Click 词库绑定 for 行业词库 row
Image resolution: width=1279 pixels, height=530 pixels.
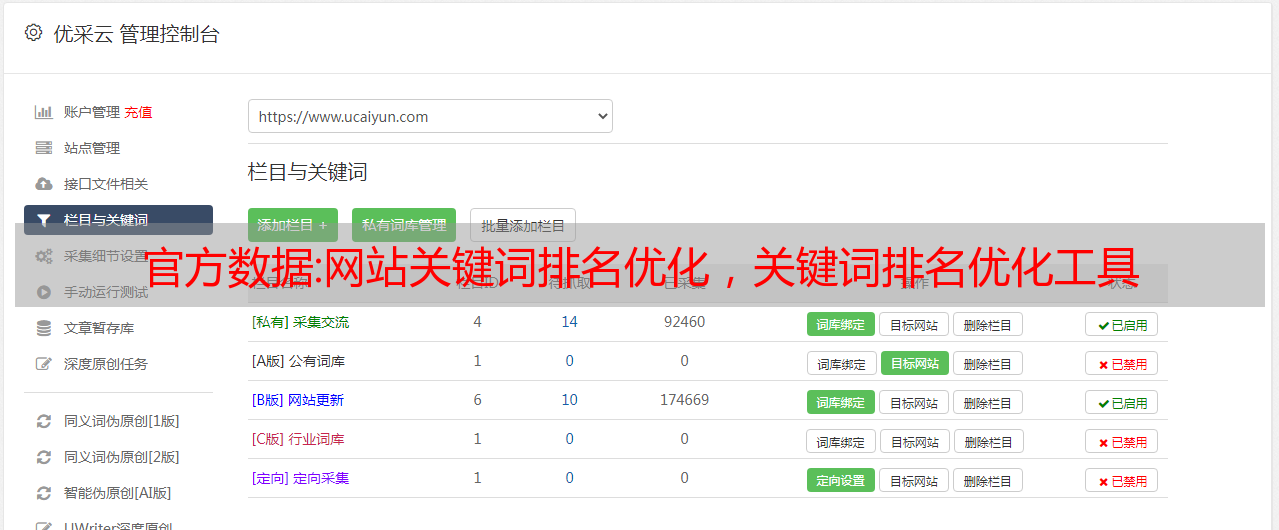pyautogui.click(x=841, y=441)
